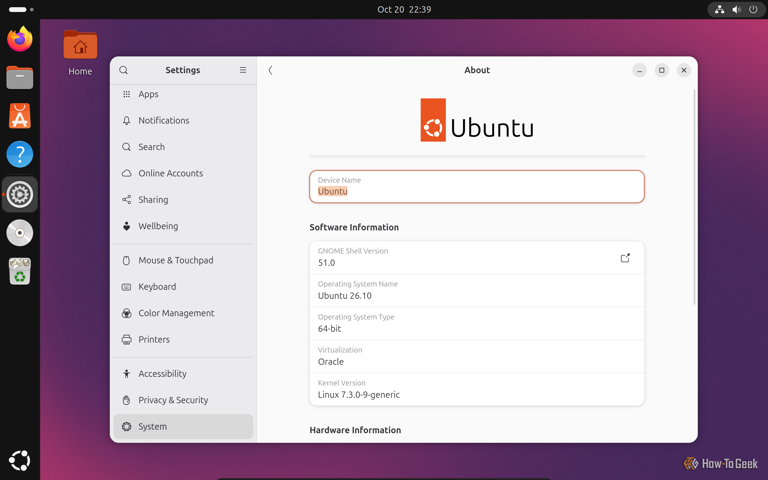Click the Activities workspace indicator
Image resolution: width=768 pixels, height=480 pixels.
(x=21, y=9)
